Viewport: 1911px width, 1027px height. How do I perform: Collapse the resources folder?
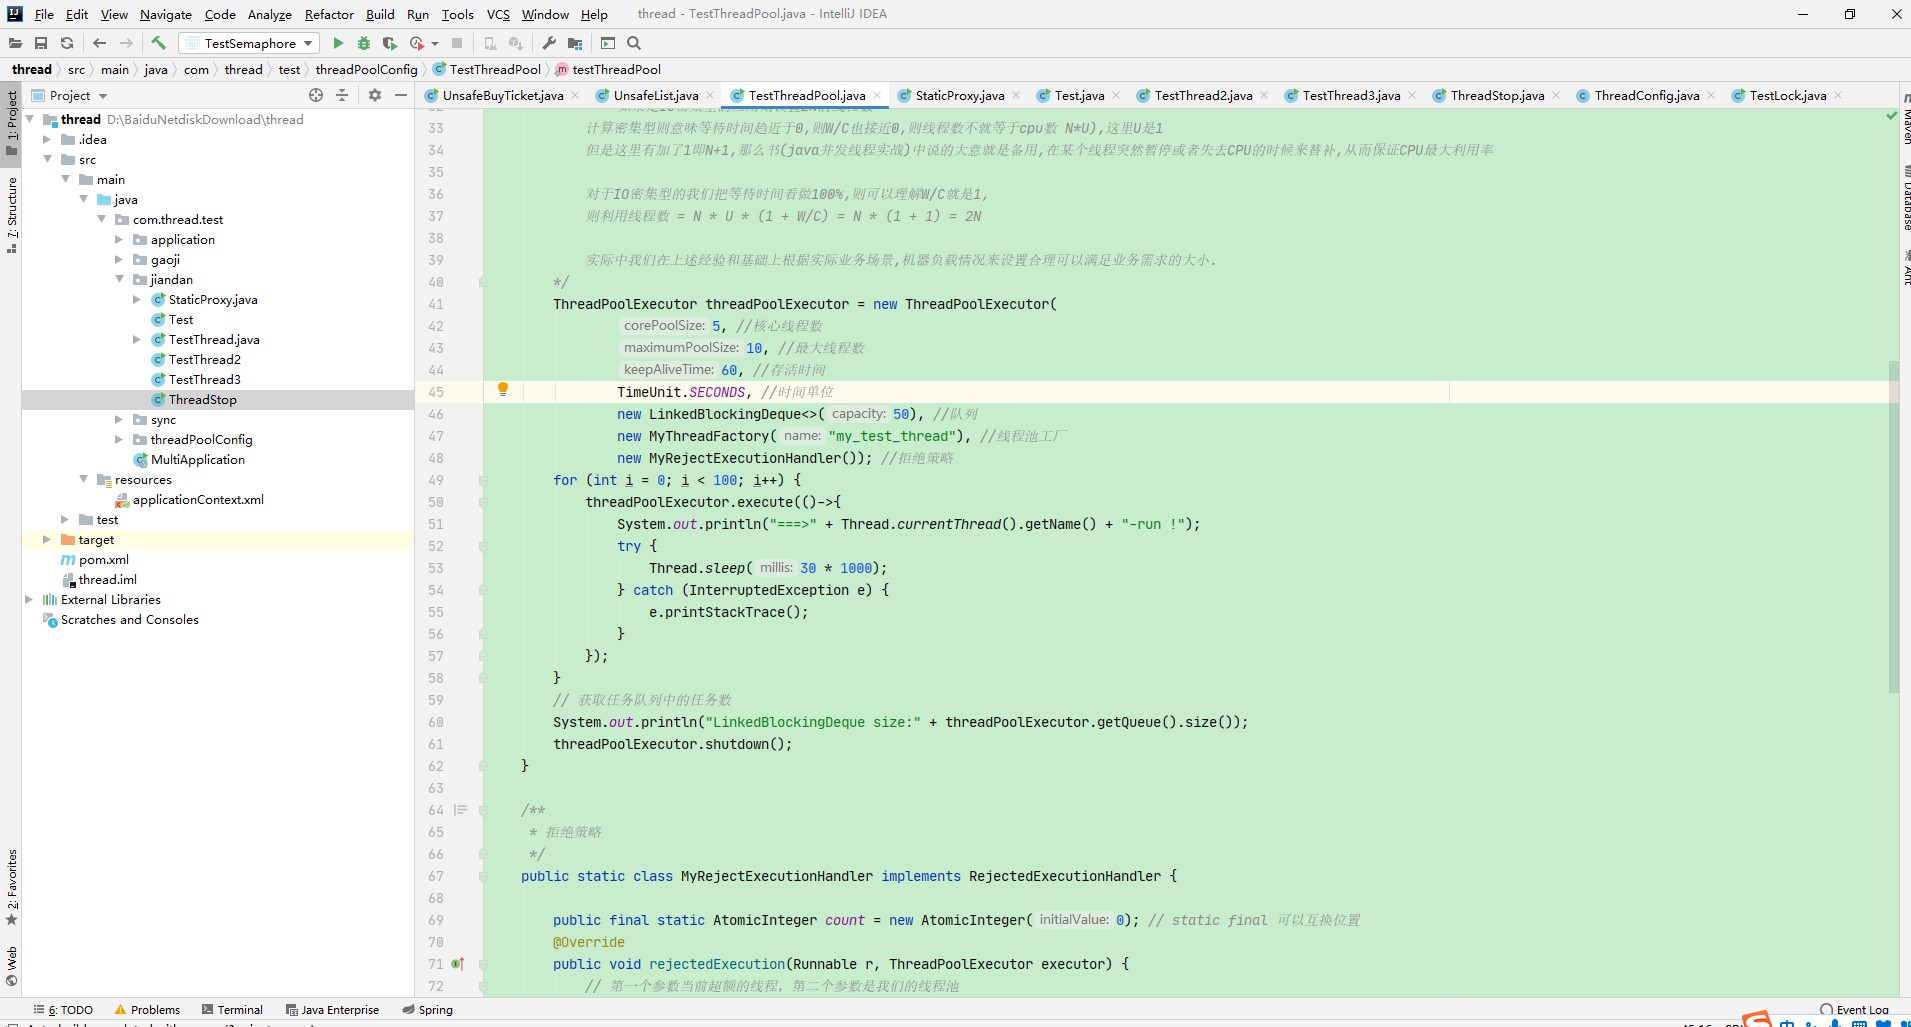83,479
